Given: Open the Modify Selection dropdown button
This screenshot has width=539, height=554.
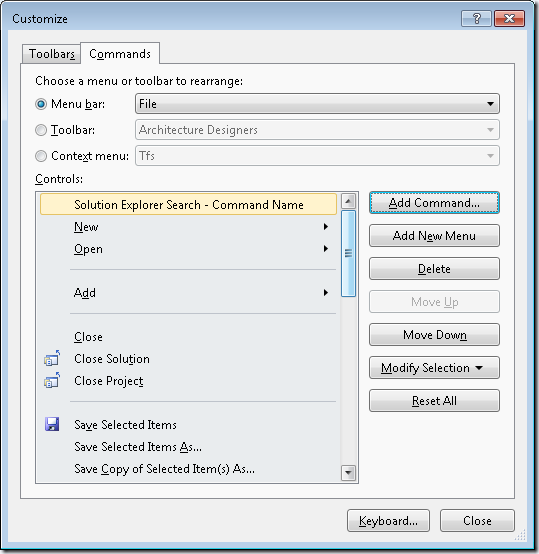Looking at the screenshot, I should 434,368.
